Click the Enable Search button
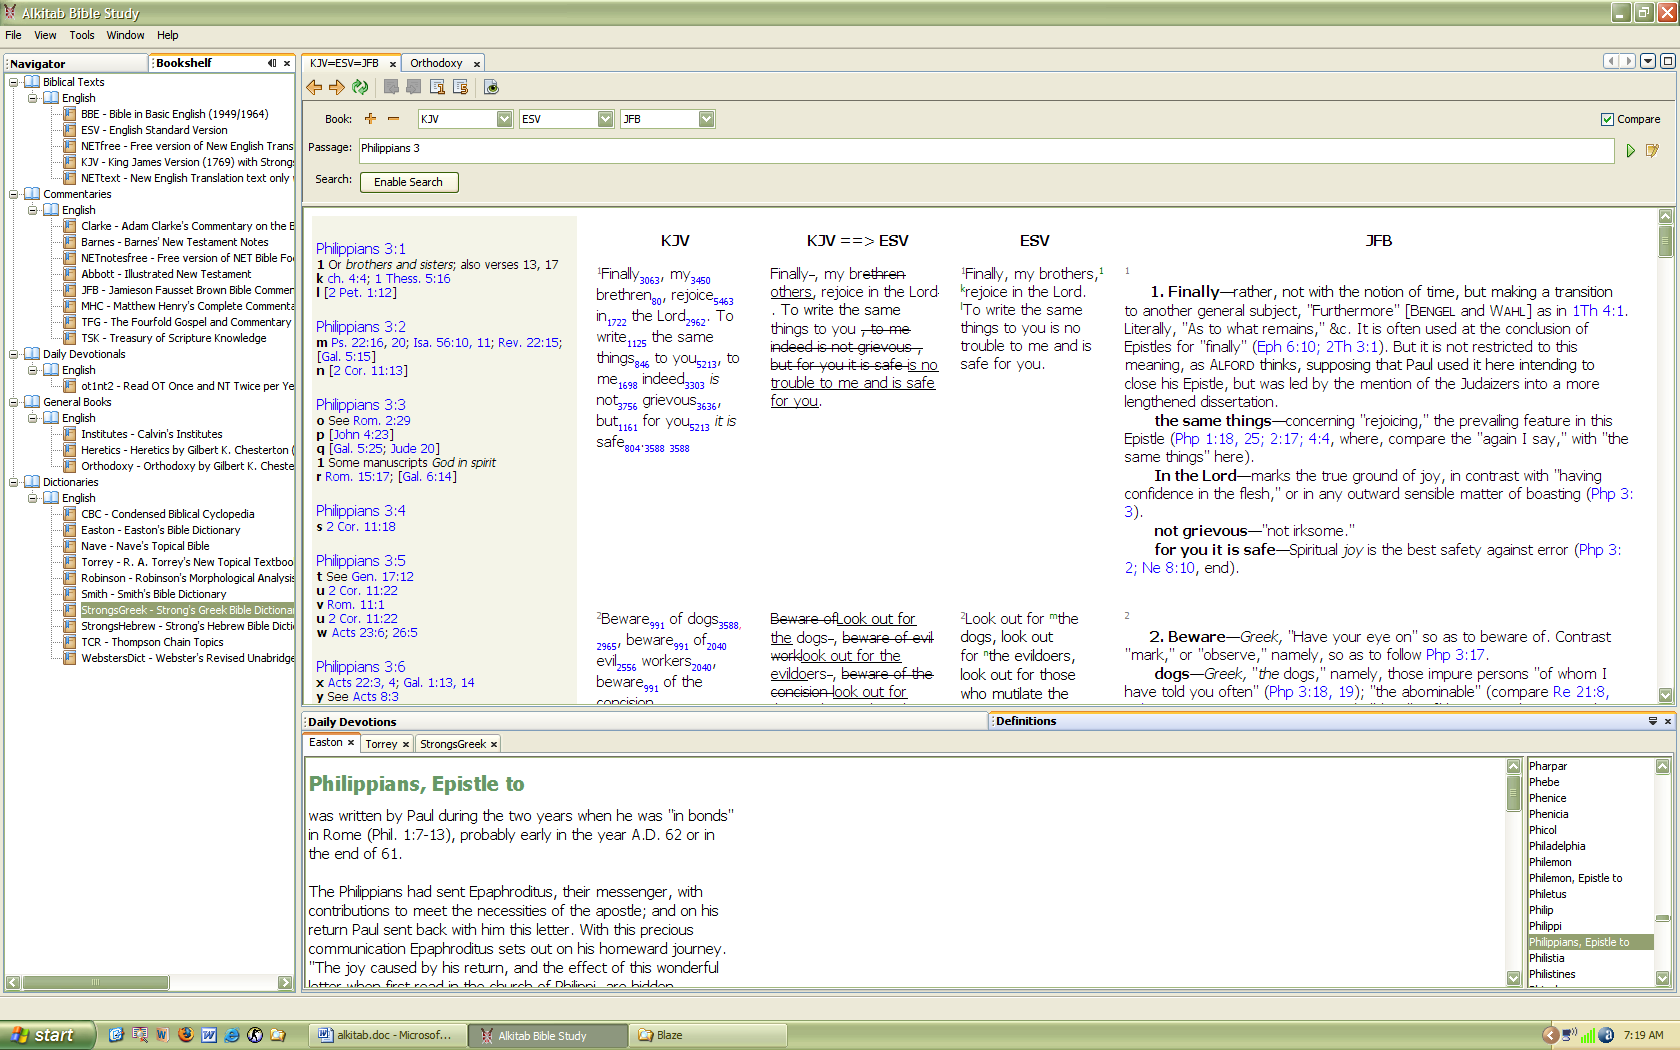The width and height of the screenshot is (1680, 1050). [x=408, y=182]
